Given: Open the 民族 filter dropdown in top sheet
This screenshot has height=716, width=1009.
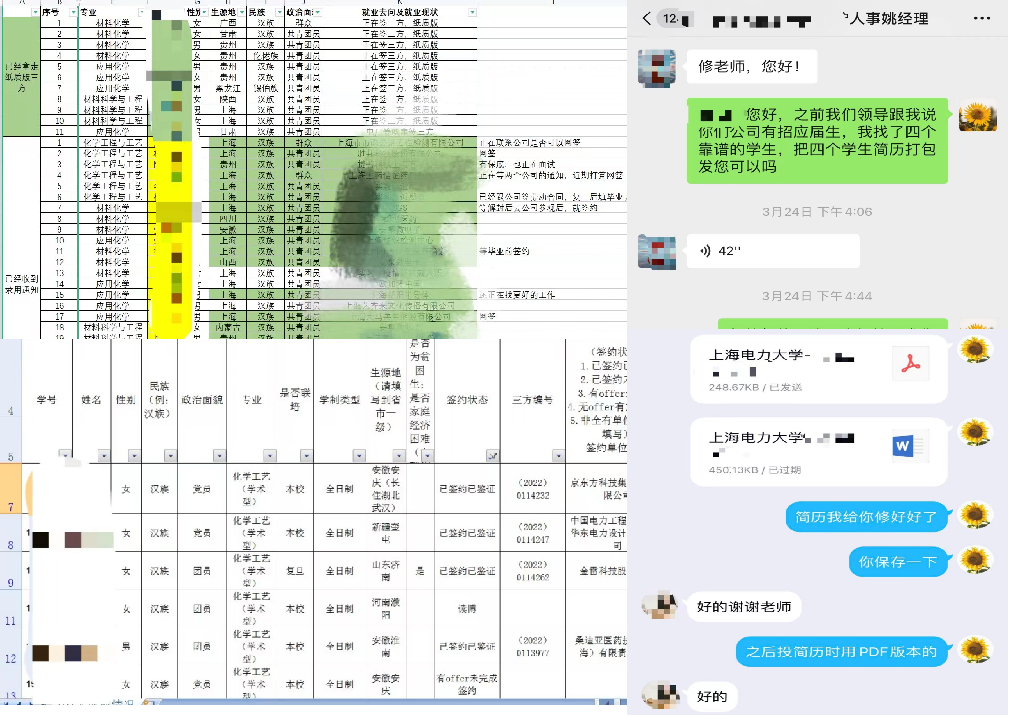Looking at the screenshot, I should (279, 12).
